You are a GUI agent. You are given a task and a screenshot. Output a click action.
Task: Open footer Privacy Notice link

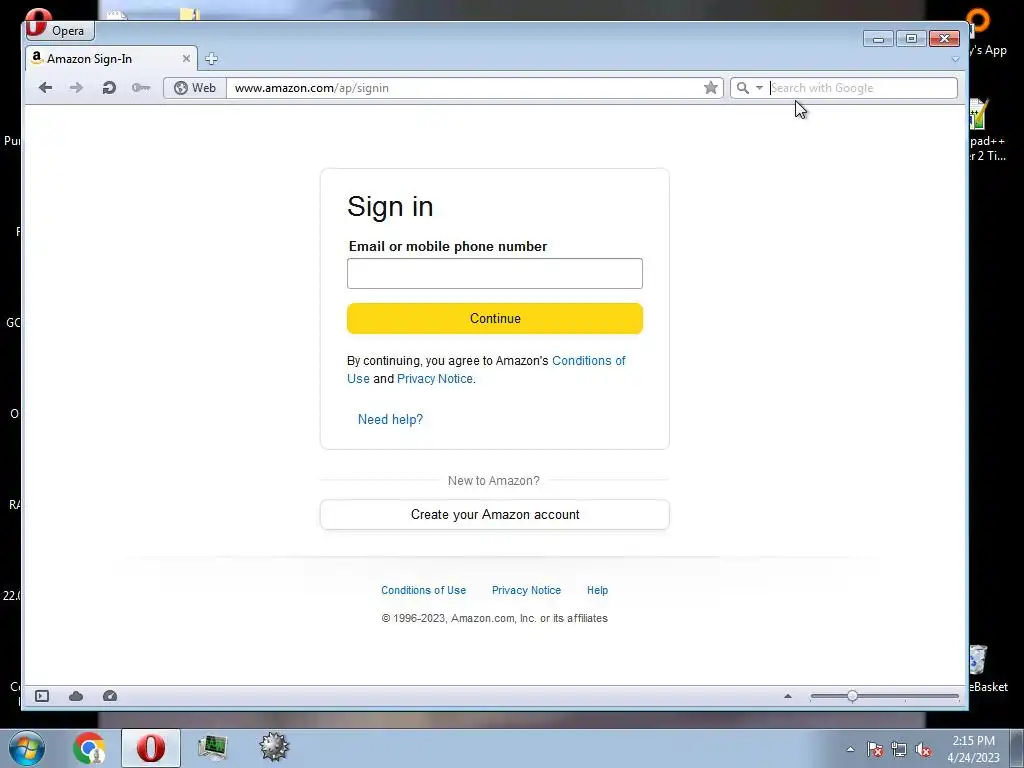(526, 590)
